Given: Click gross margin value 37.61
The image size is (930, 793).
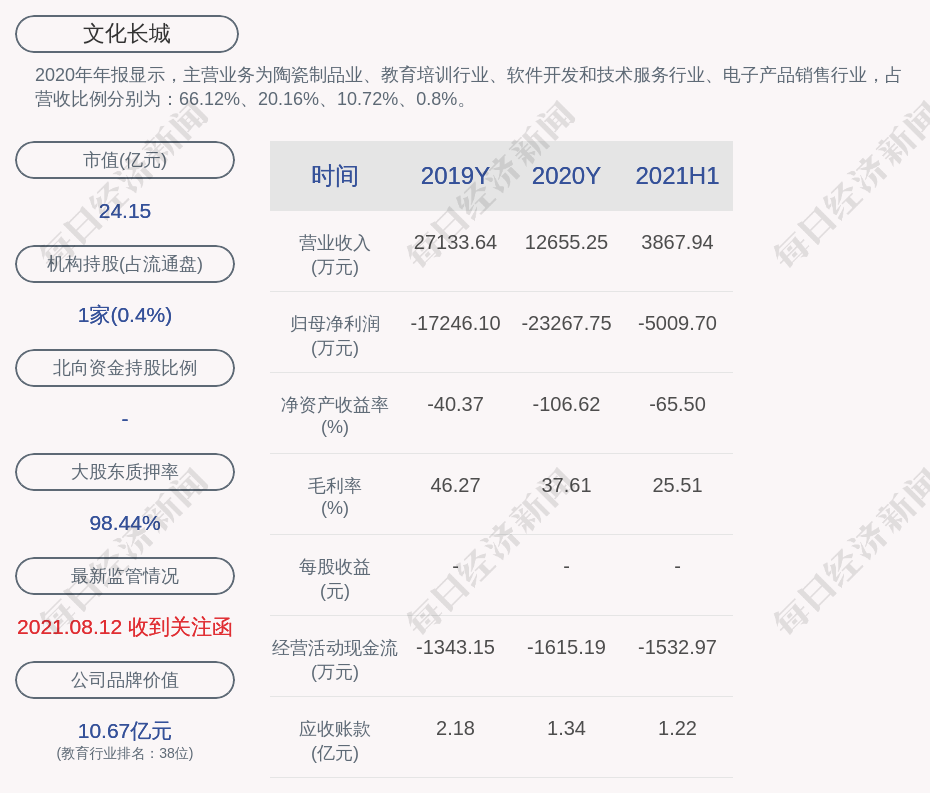Looking at the screenshot, I should point(566,485).
